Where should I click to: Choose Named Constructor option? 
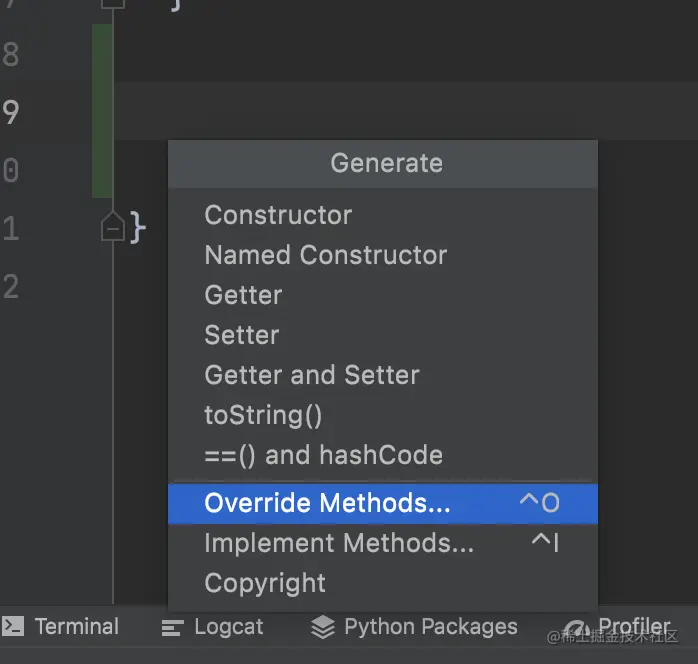coord(383,255)
